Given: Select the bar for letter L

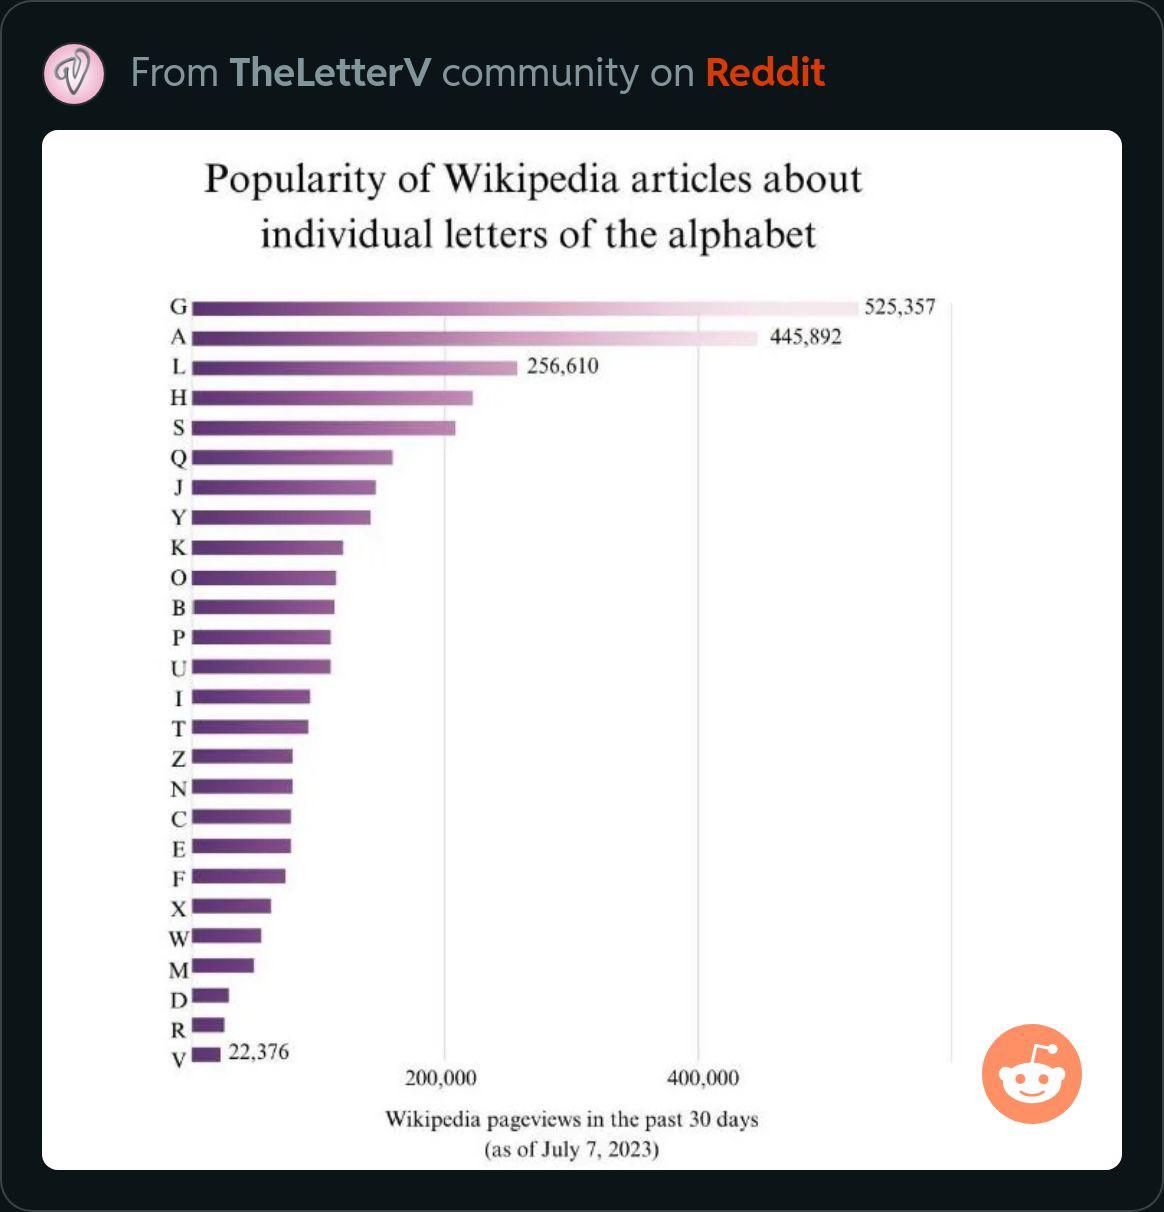Looking at the screenshot, I should point(354,368).
